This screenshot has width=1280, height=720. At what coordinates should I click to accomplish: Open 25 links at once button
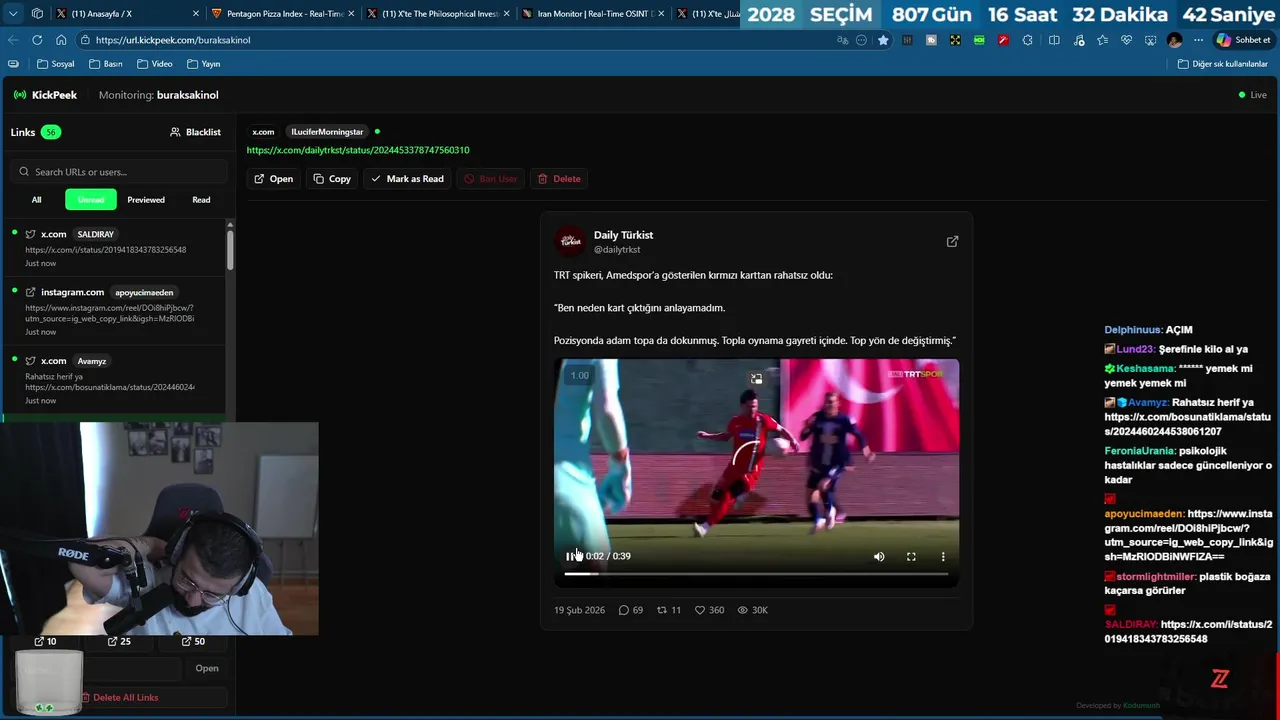(x=118, y=641)
